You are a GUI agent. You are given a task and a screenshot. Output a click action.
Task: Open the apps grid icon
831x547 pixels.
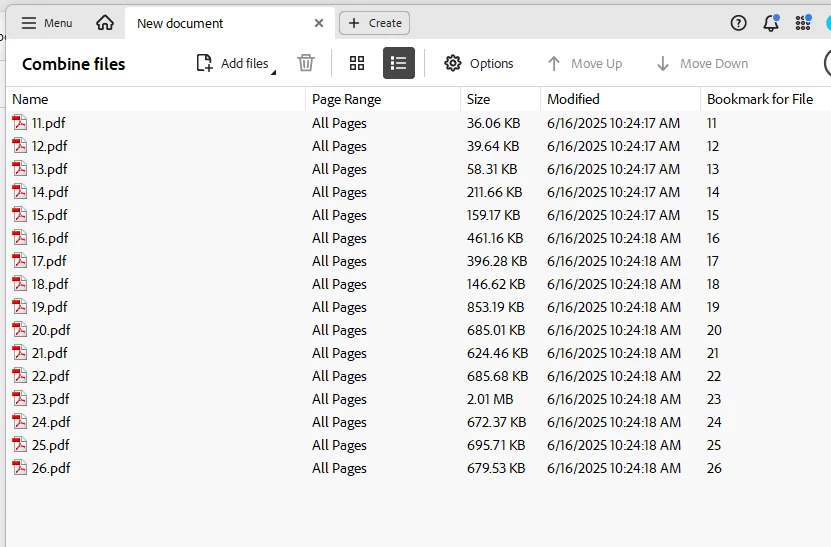coord(803,23)
